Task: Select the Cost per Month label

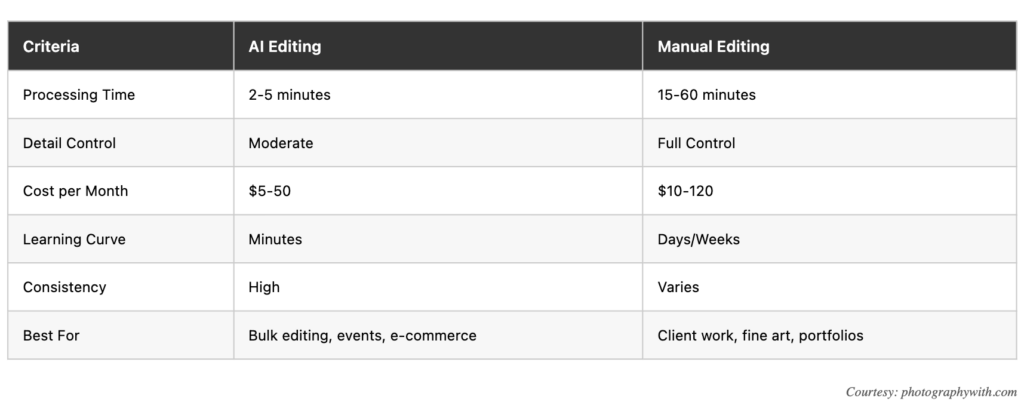Action: [75, 191]
